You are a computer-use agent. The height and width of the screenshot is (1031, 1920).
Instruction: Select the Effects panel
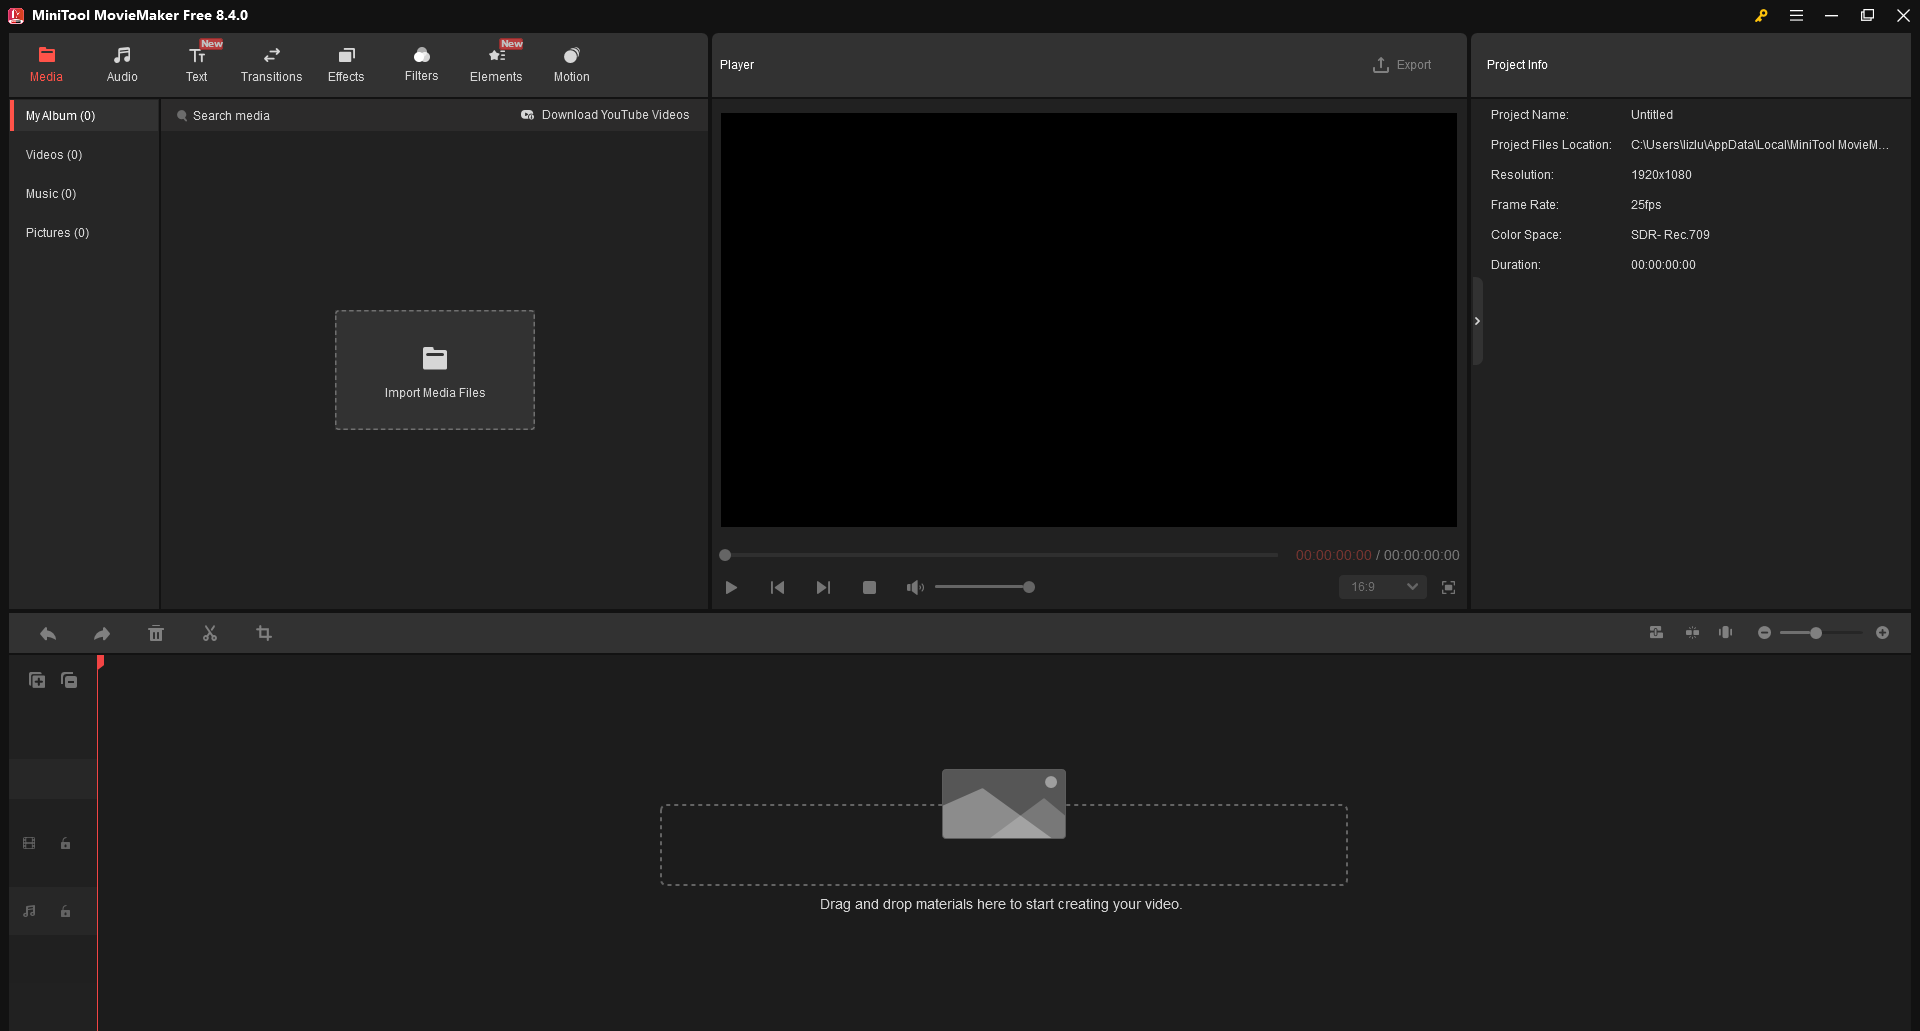(346, 63)
